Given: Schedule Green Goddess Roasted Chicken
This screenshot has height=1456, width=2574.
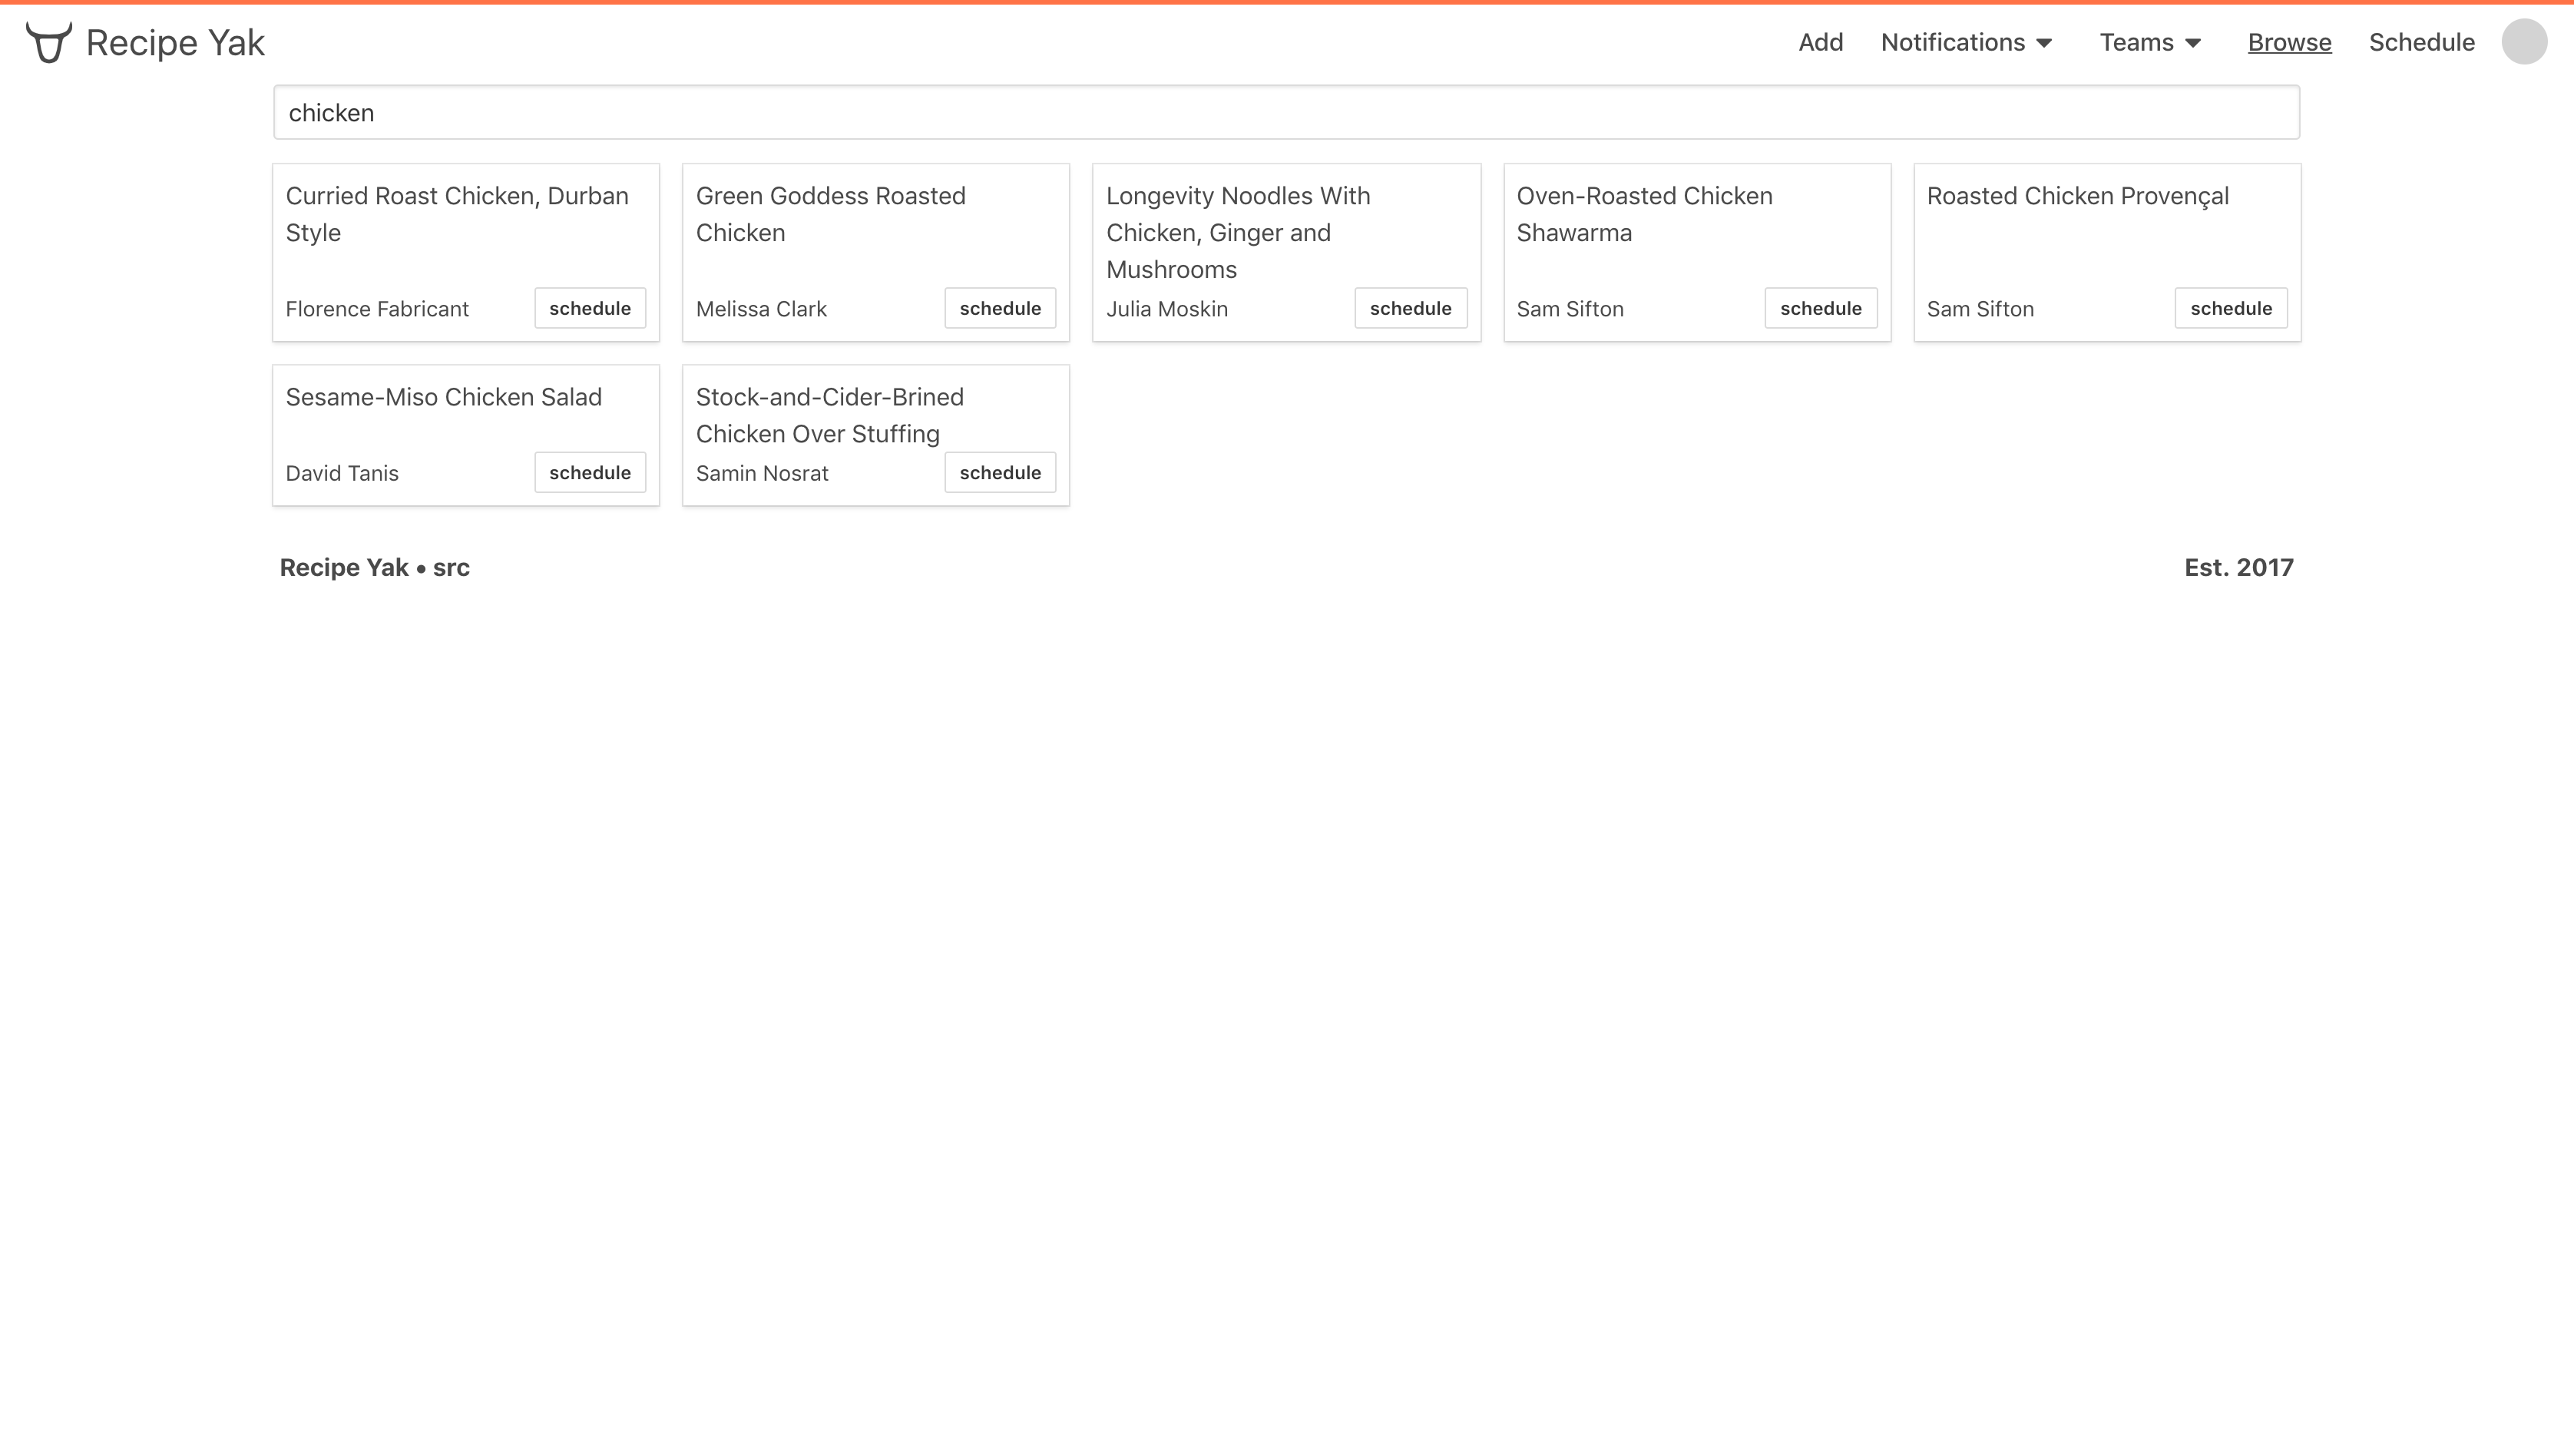Looking at the screenshot, I should pyautogui.click(x=1000, y=308).
